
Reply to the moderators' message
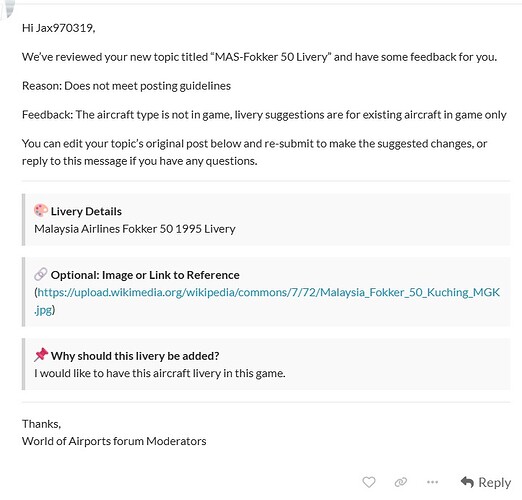pos(486,482)
